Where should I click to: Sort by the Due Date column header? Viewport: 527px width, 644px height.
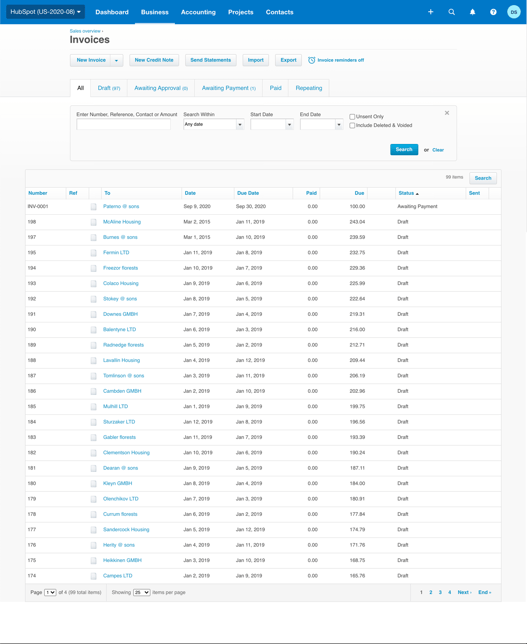pyautogui.click(x=248, y=193)
